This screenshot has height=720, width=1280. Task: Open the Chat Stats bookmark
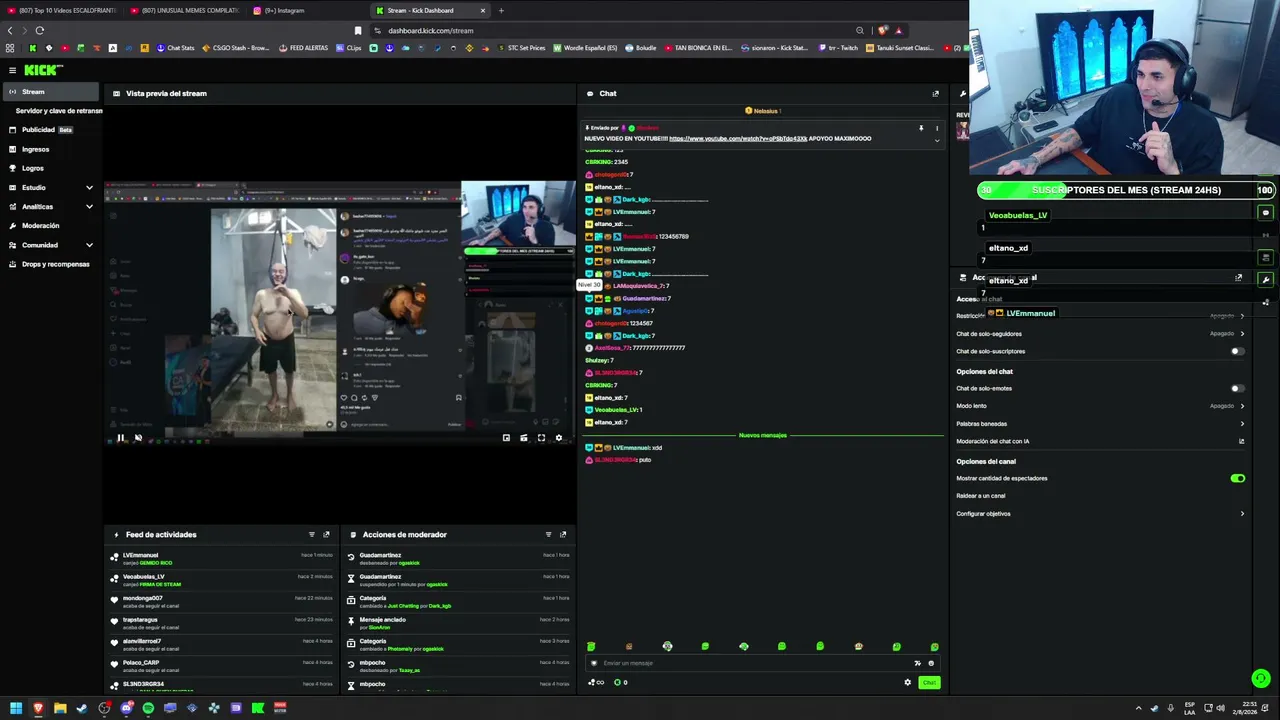(175, 48)
